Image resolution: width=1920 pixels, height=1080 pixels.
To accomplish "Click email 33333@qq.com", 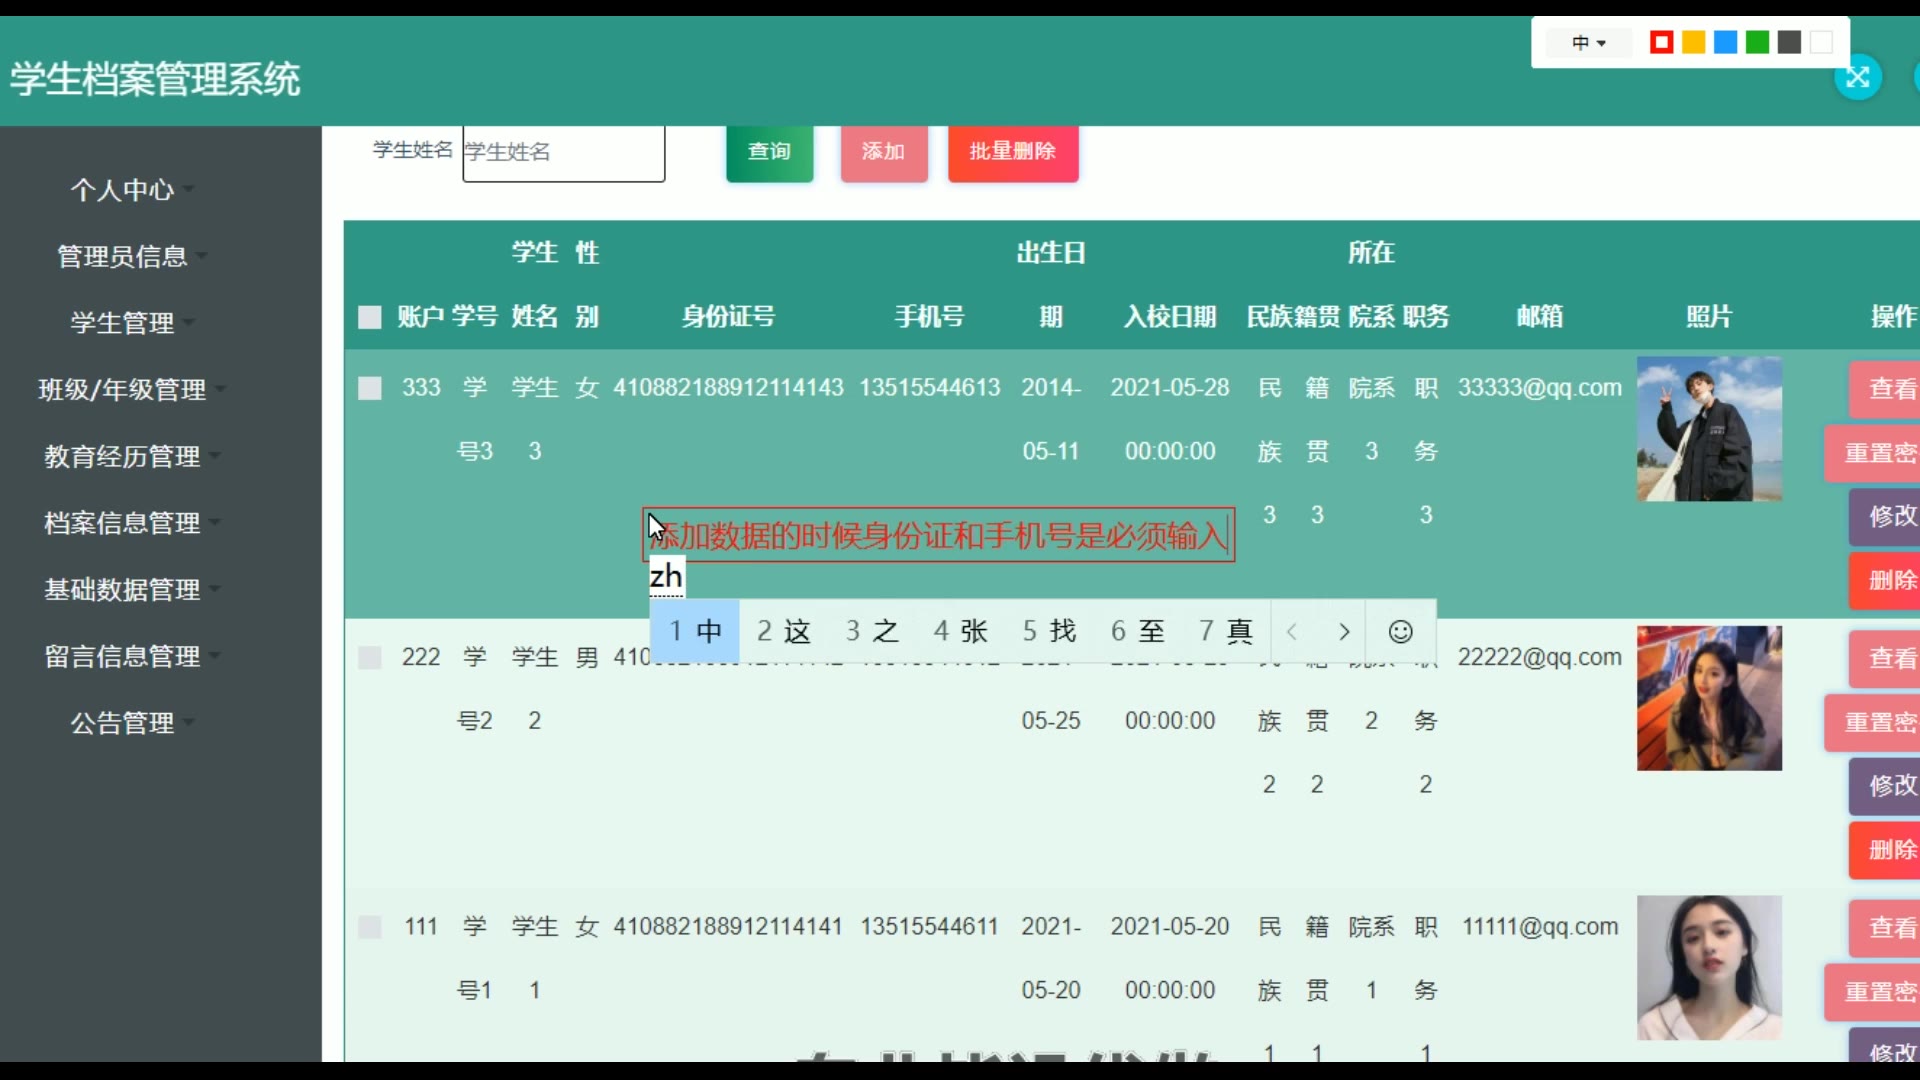I will tap(1539, 388).
